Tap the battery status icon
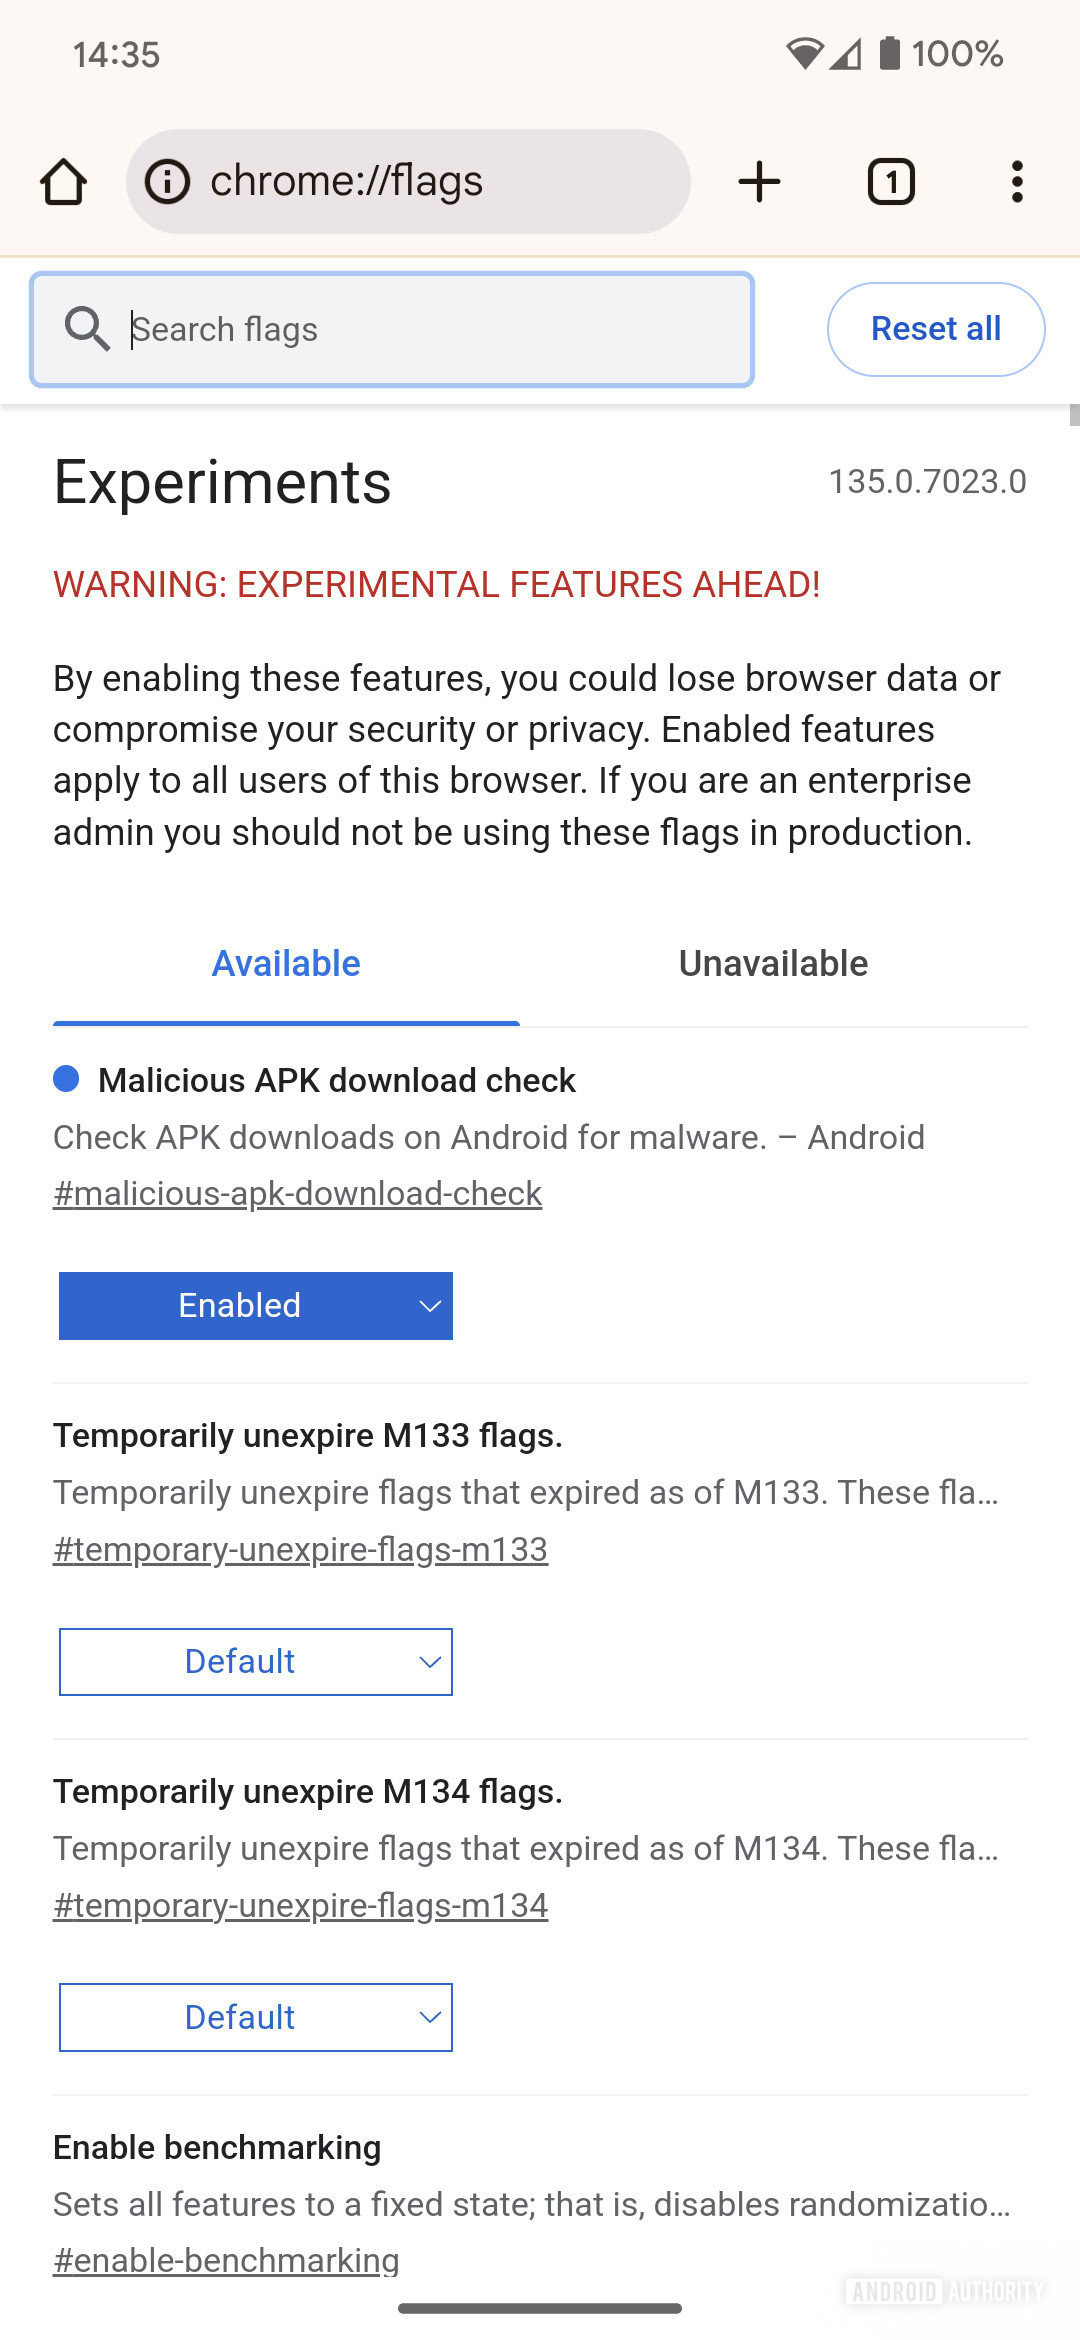 (889, 53)
